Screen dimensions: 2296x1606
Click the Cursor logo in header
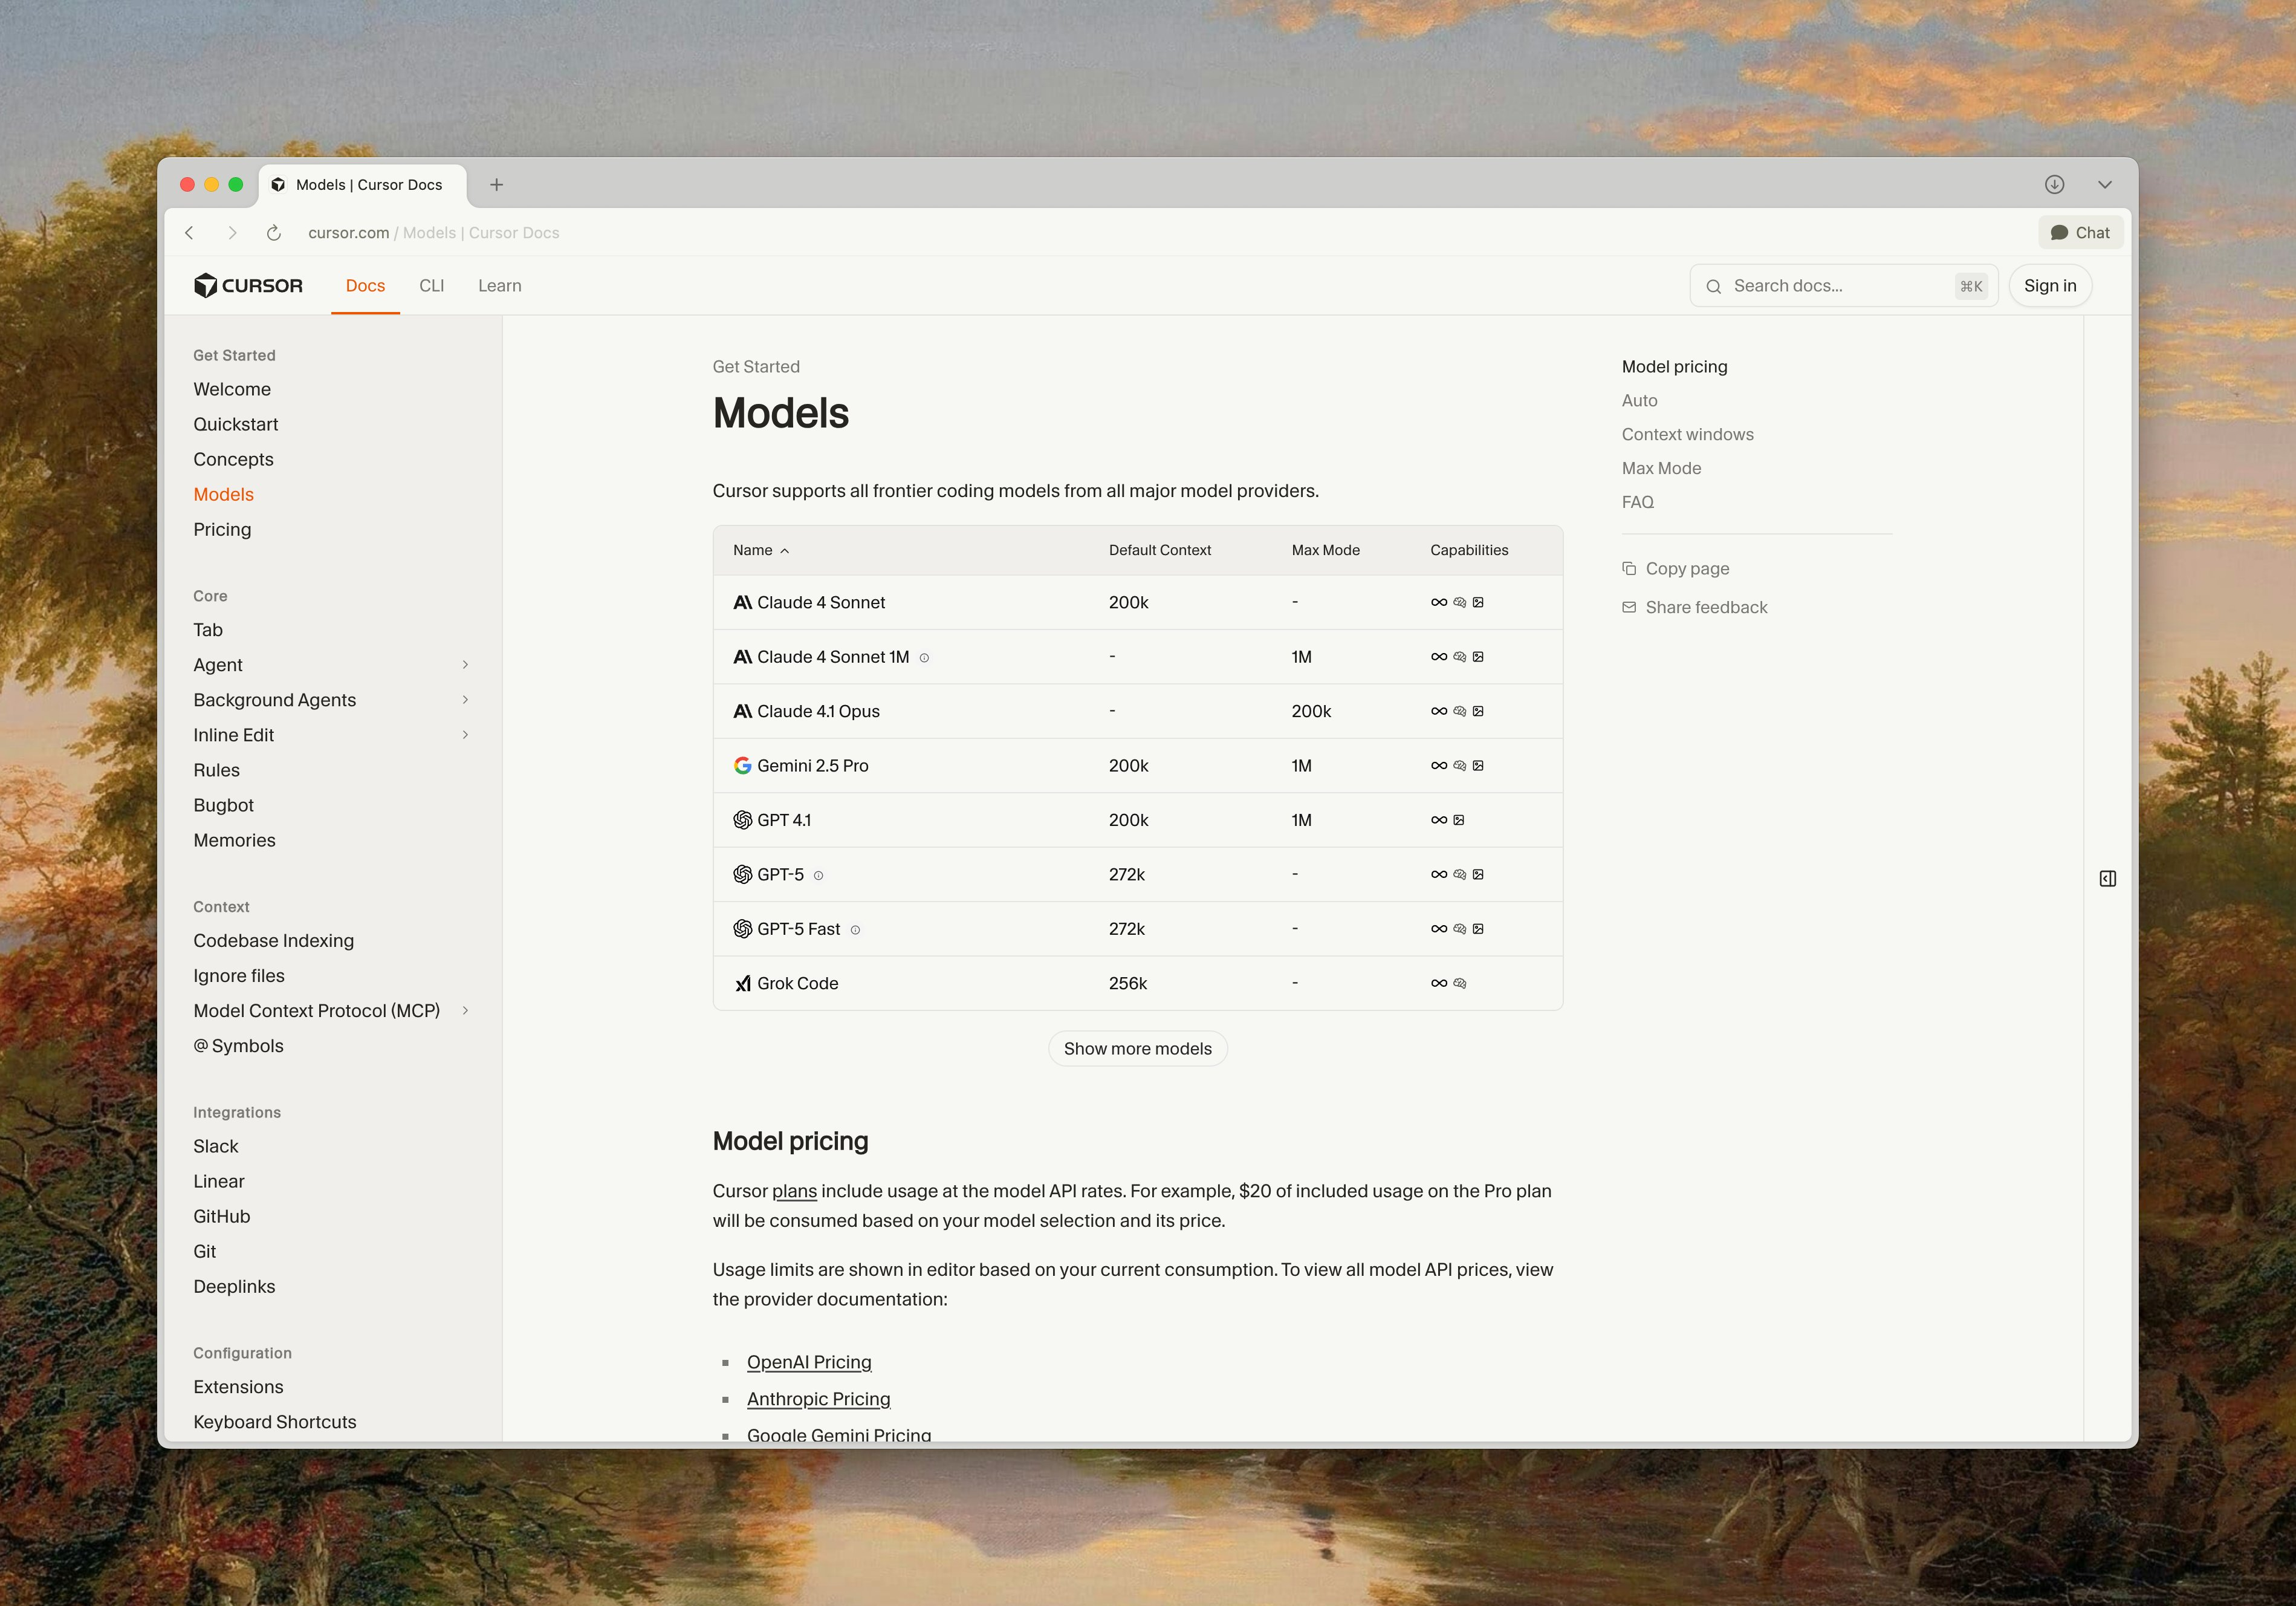248,286
